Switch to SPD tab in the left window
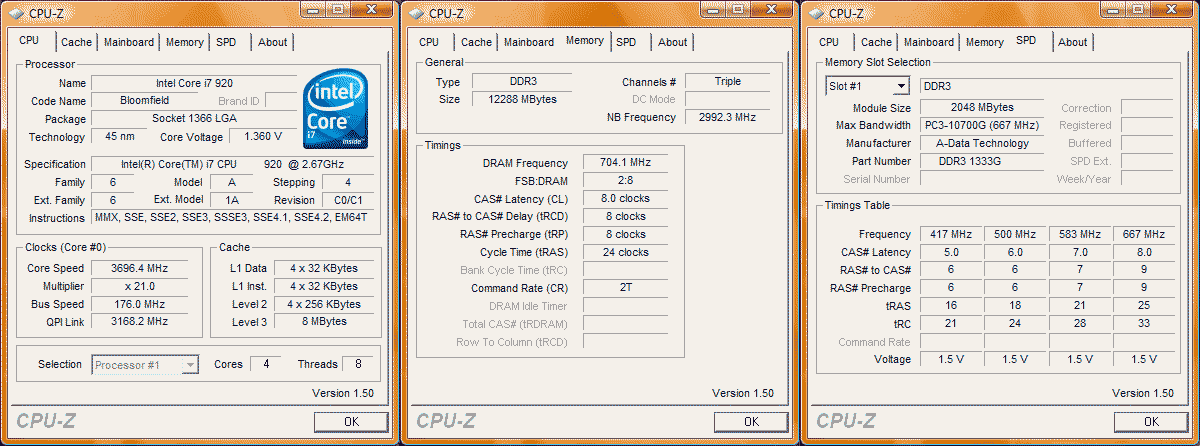Viewport: 1200px width, 446px height. click(x=227, y=42)
